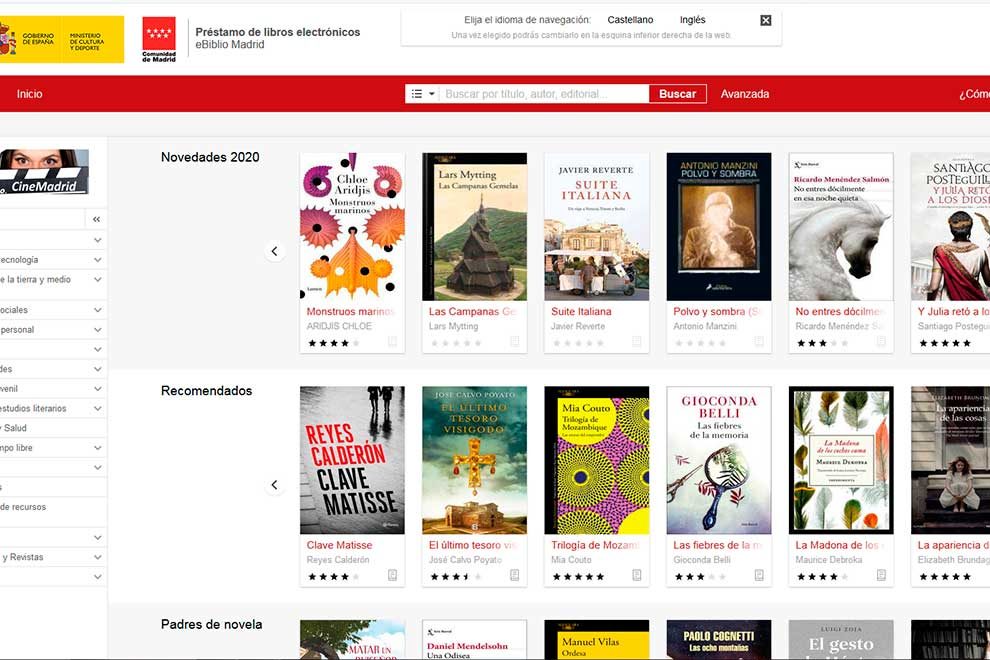
Task: Click author name 'Maurice Debroka'
Action: point(829,560)
